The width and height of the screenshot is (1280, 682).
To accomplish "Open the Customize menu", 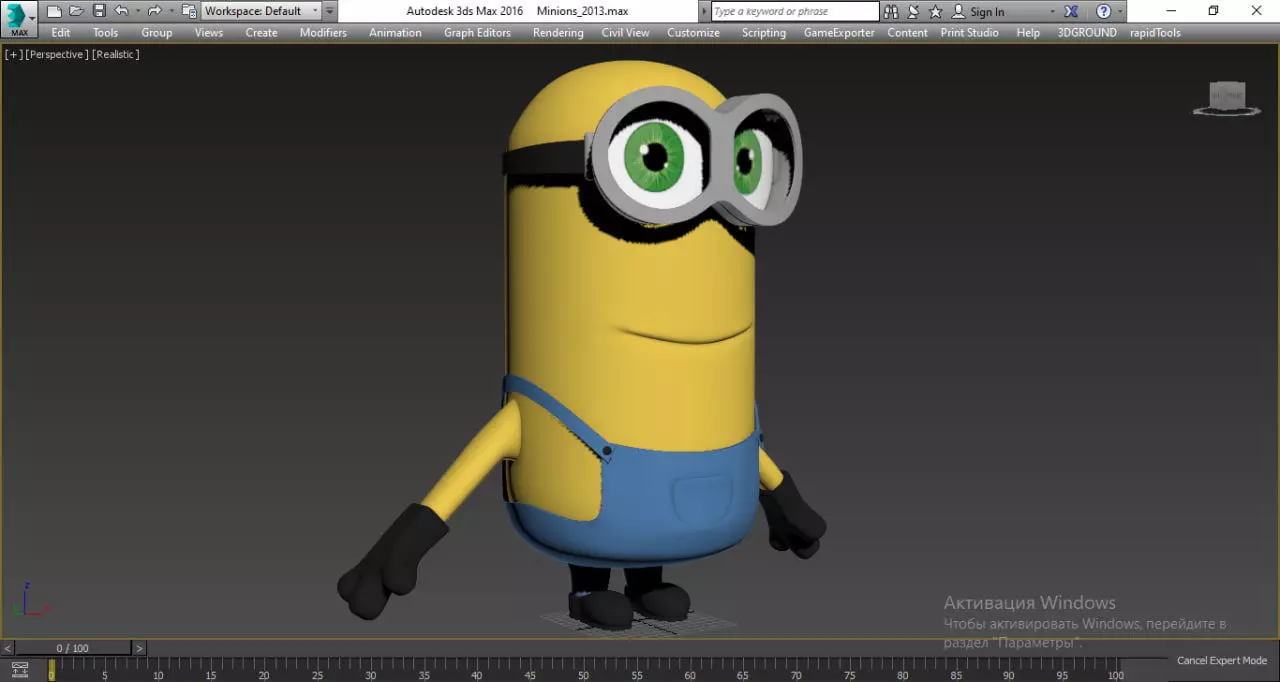I will (x=693, y=32).
